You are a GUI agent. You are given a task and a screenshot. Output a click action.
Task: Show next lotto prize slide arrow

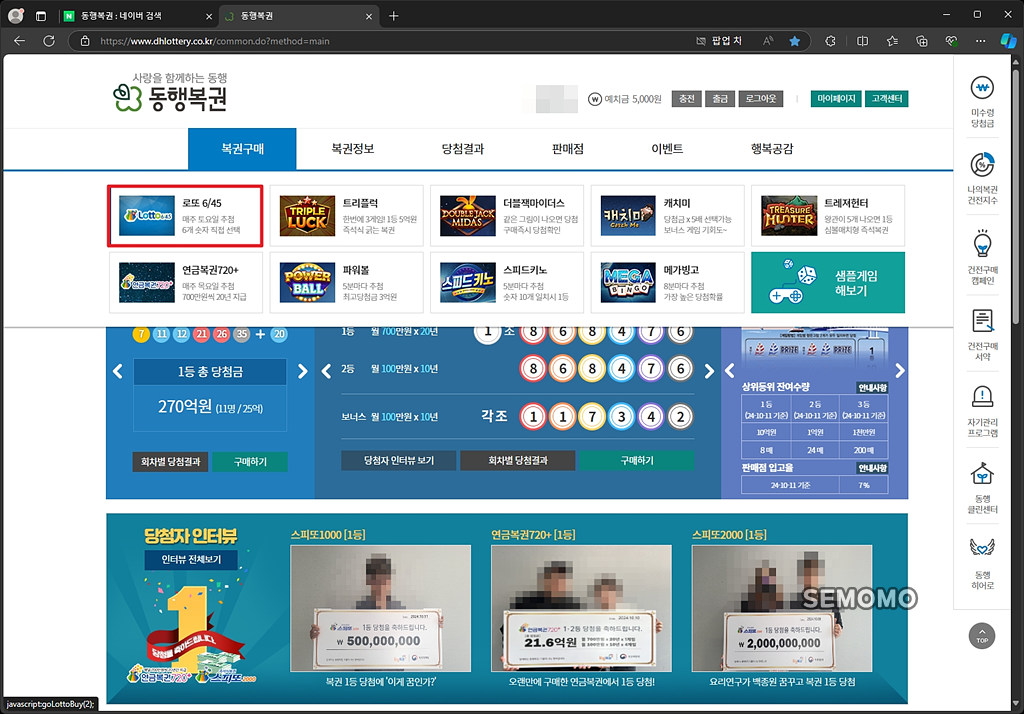pos(302,372)
